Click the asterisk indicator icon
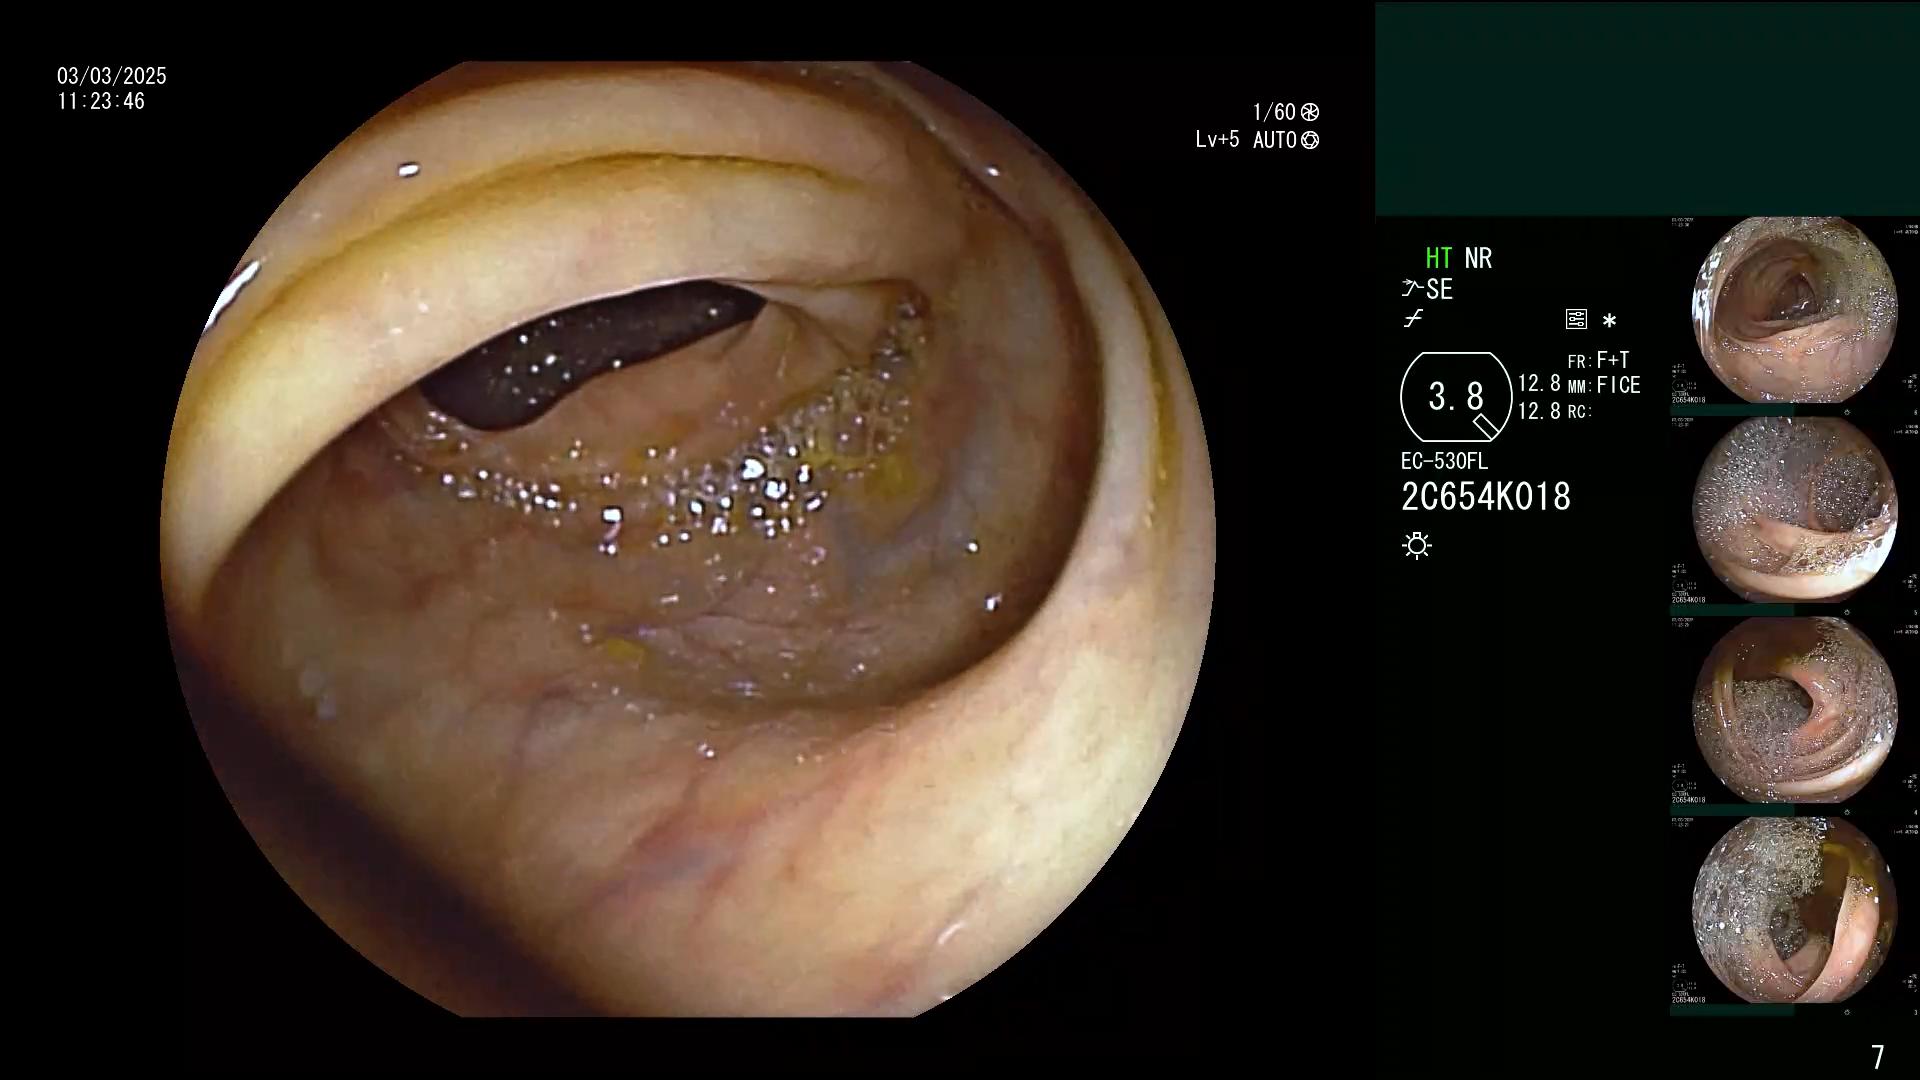Screen dimensions: 1920x1080 pyautogui.click(x=1609, y=321)
